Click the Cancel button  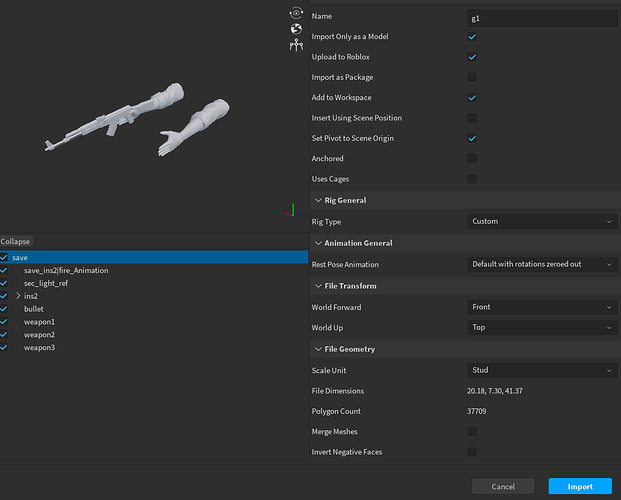(x=503, y=486)
